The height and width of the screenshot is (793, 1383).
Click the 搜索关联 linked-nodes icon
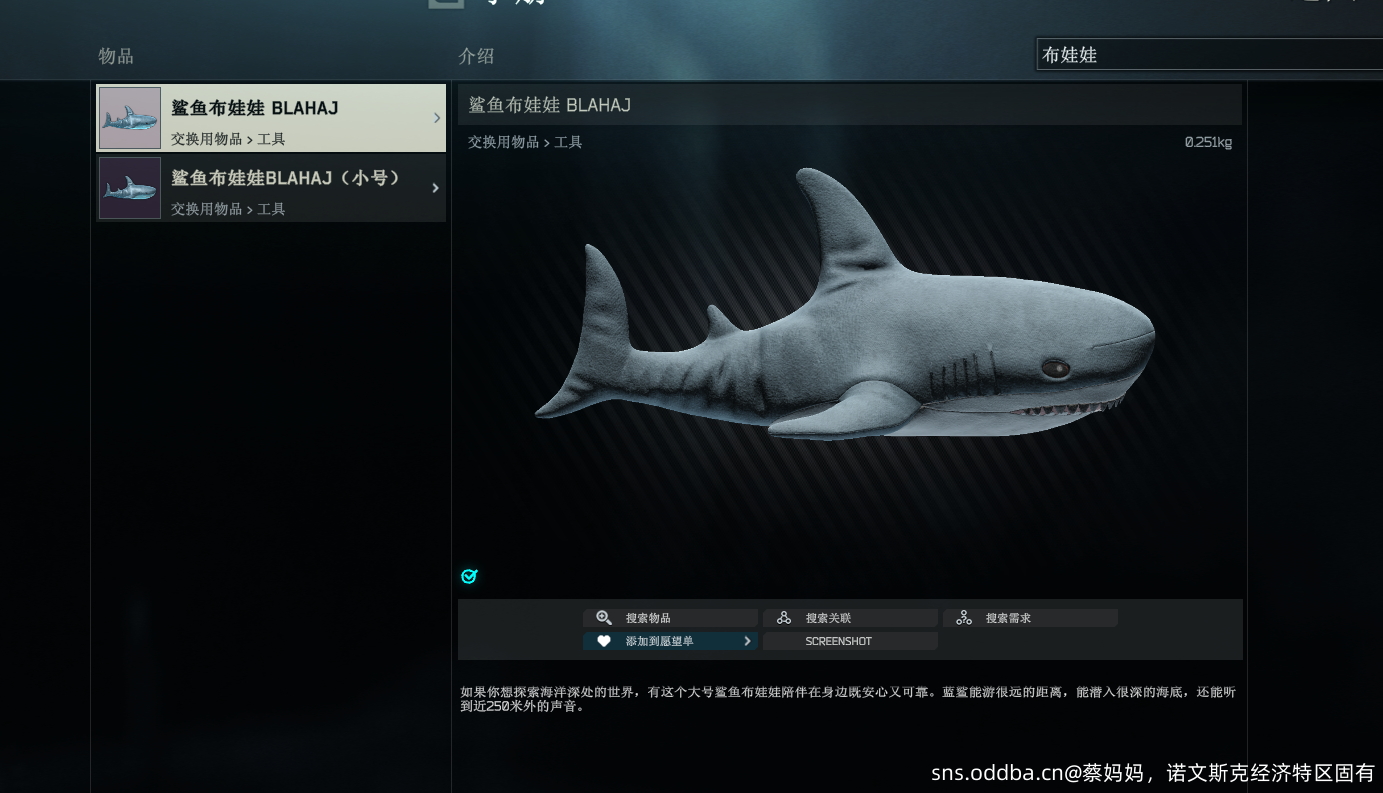784,618
